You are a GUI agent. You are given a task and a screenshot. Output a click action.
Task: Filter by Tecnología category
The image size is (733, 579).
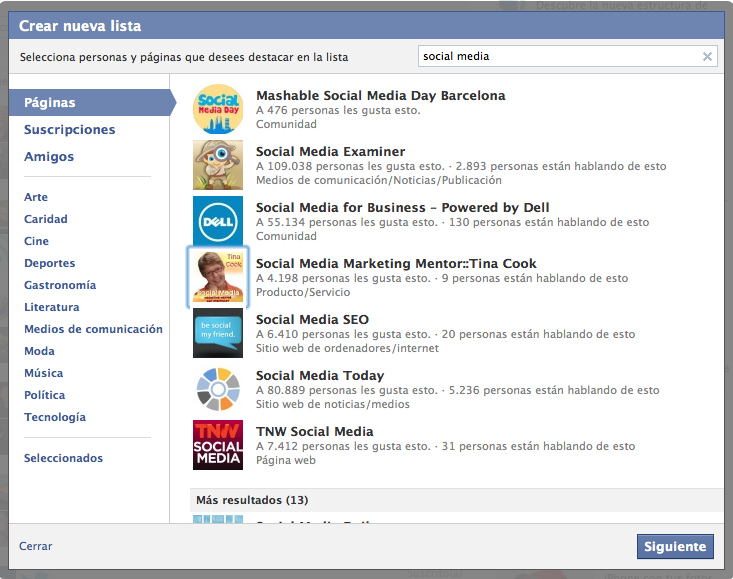(55, 417)
